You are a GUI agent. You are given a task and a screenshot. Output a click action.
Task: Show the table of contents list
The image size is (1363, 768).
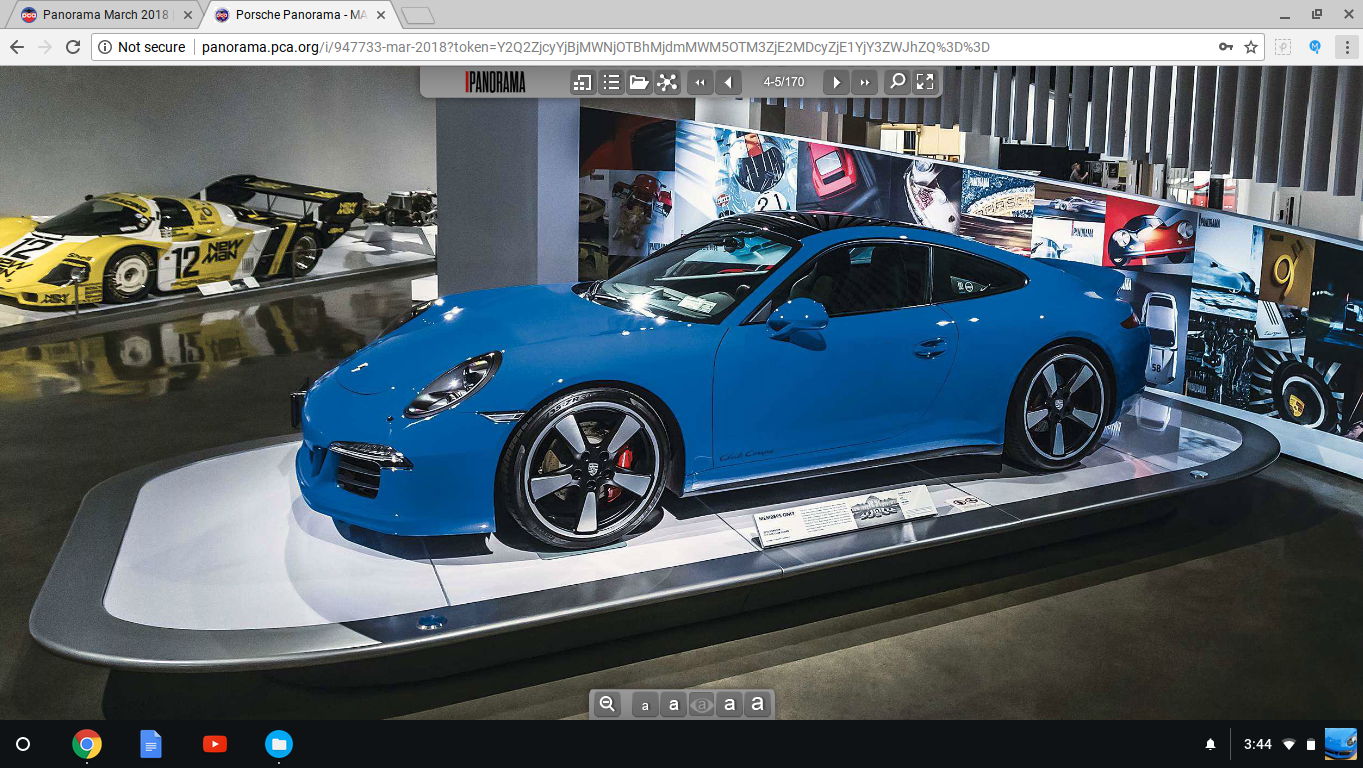click(x=611, y=82)
